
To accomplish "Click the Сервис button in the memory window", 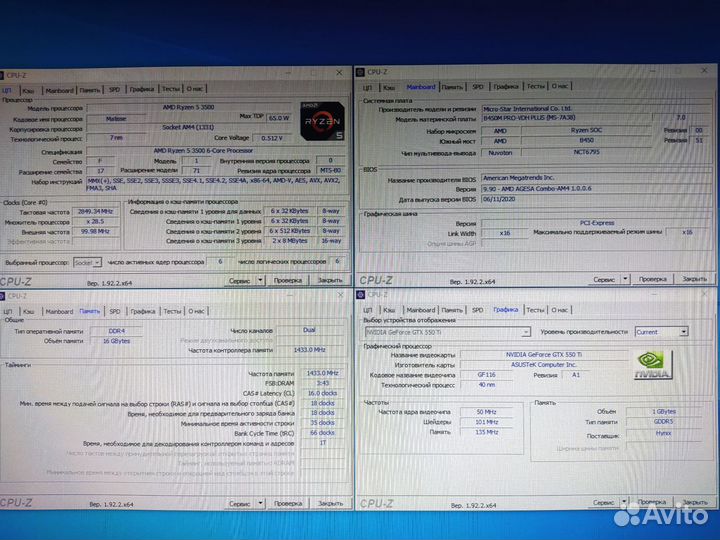I will tap(239, 503).
